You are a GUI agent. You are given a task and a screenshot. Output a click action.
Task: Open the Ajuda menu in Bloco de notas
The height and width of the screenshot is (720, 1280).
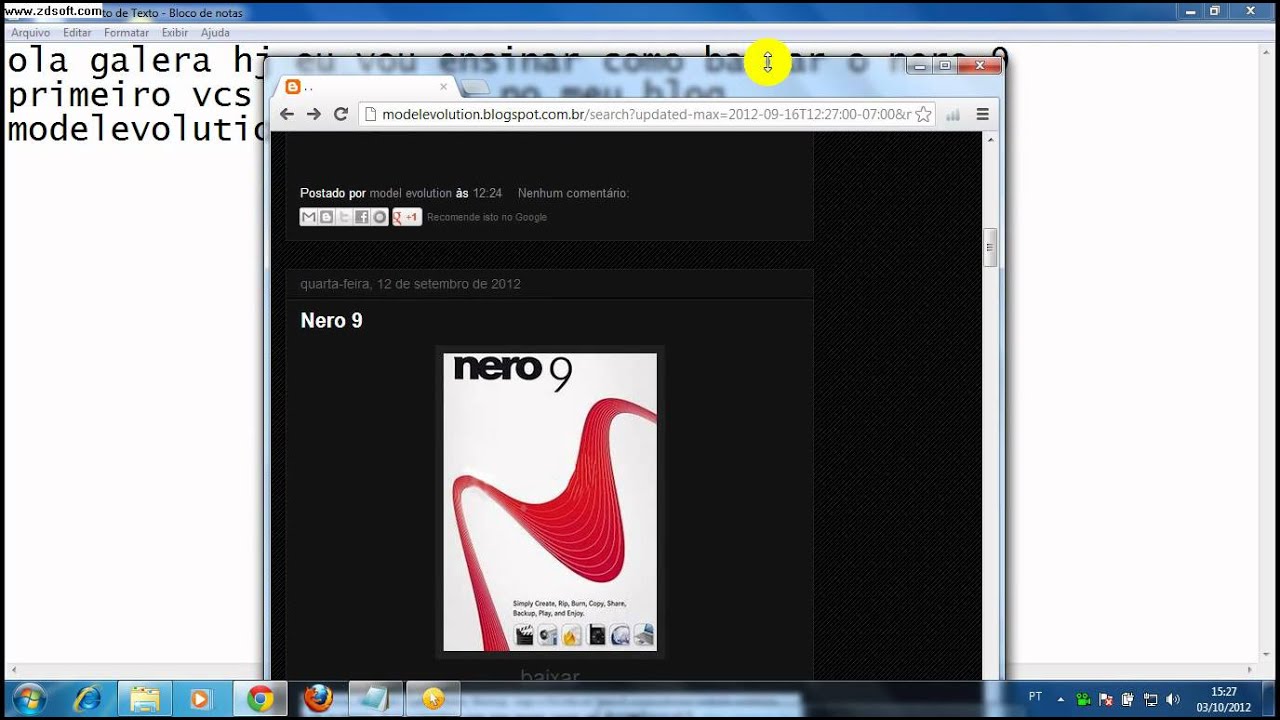coord(215,33)
